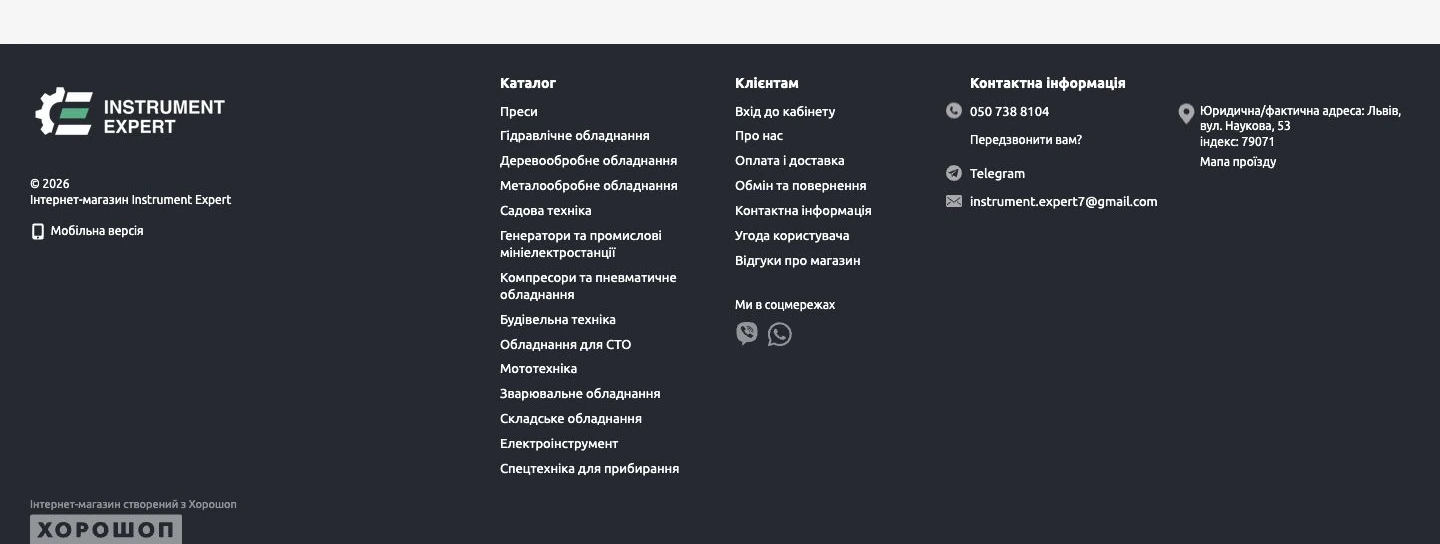Open Деревообробне обладнання category
The width and height of the screenshot is (1440, 544).
click(x=589, y=161)
